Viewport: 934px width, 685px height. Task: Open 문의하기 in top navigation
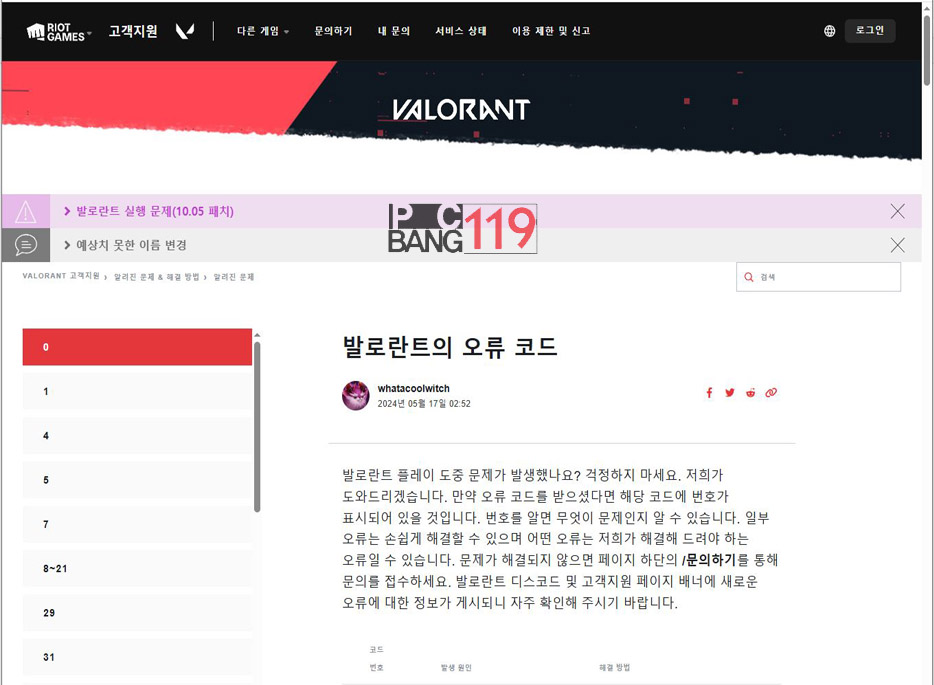point(334,31)
